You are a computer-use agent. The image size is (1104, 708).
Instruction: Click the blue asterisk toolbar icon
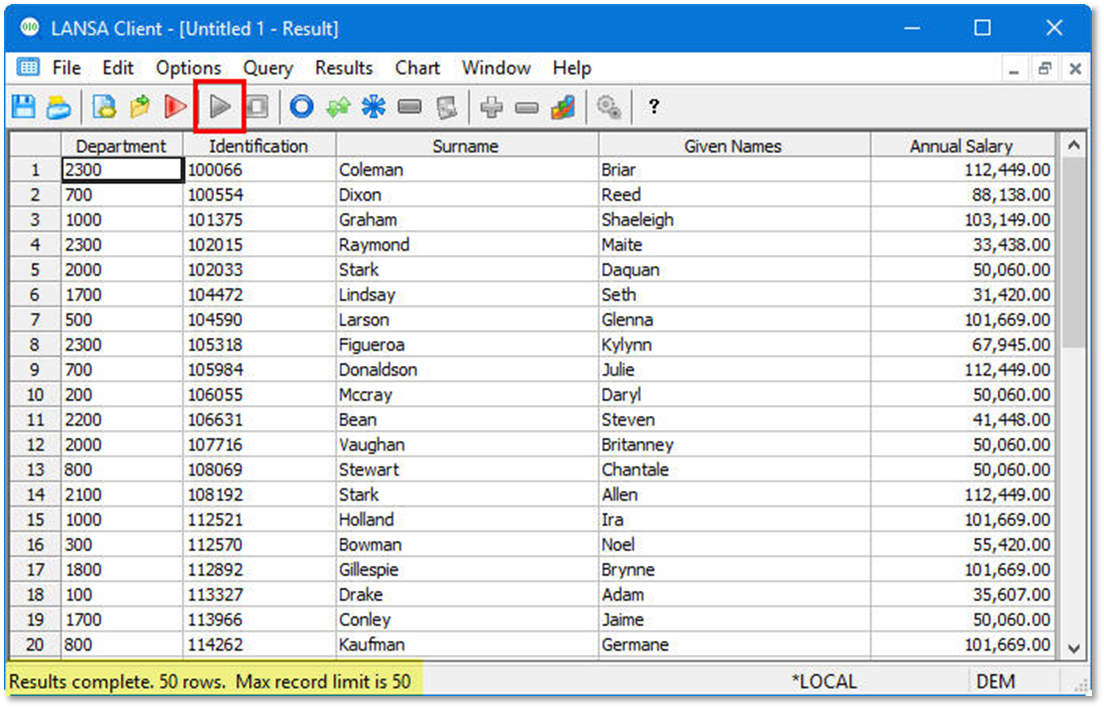373,107
